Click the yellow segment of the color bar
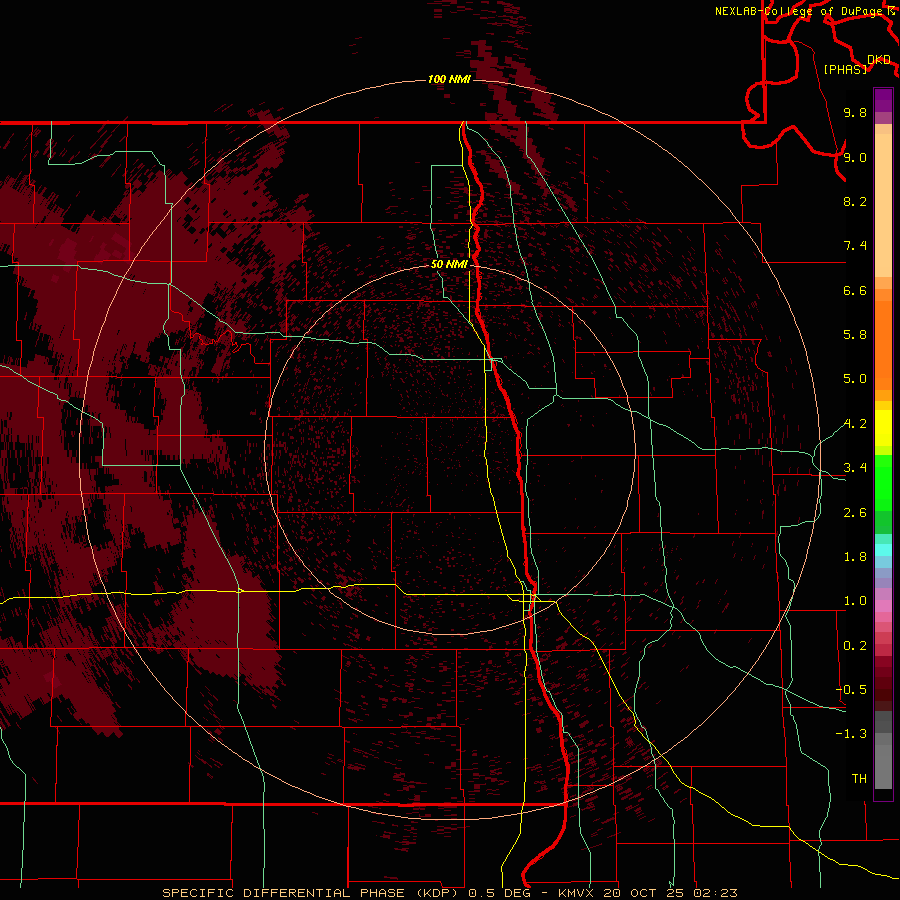 (883, 428)
